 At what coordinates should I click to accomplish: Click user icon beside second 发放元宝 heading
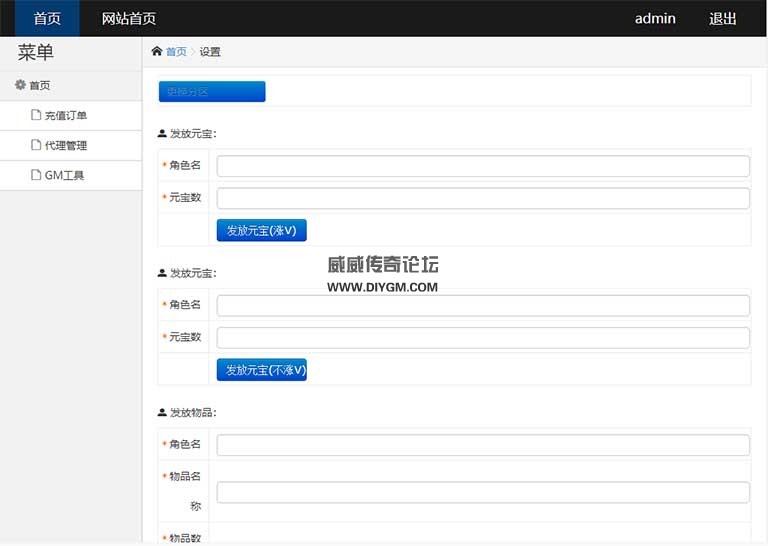click(162, 273)
